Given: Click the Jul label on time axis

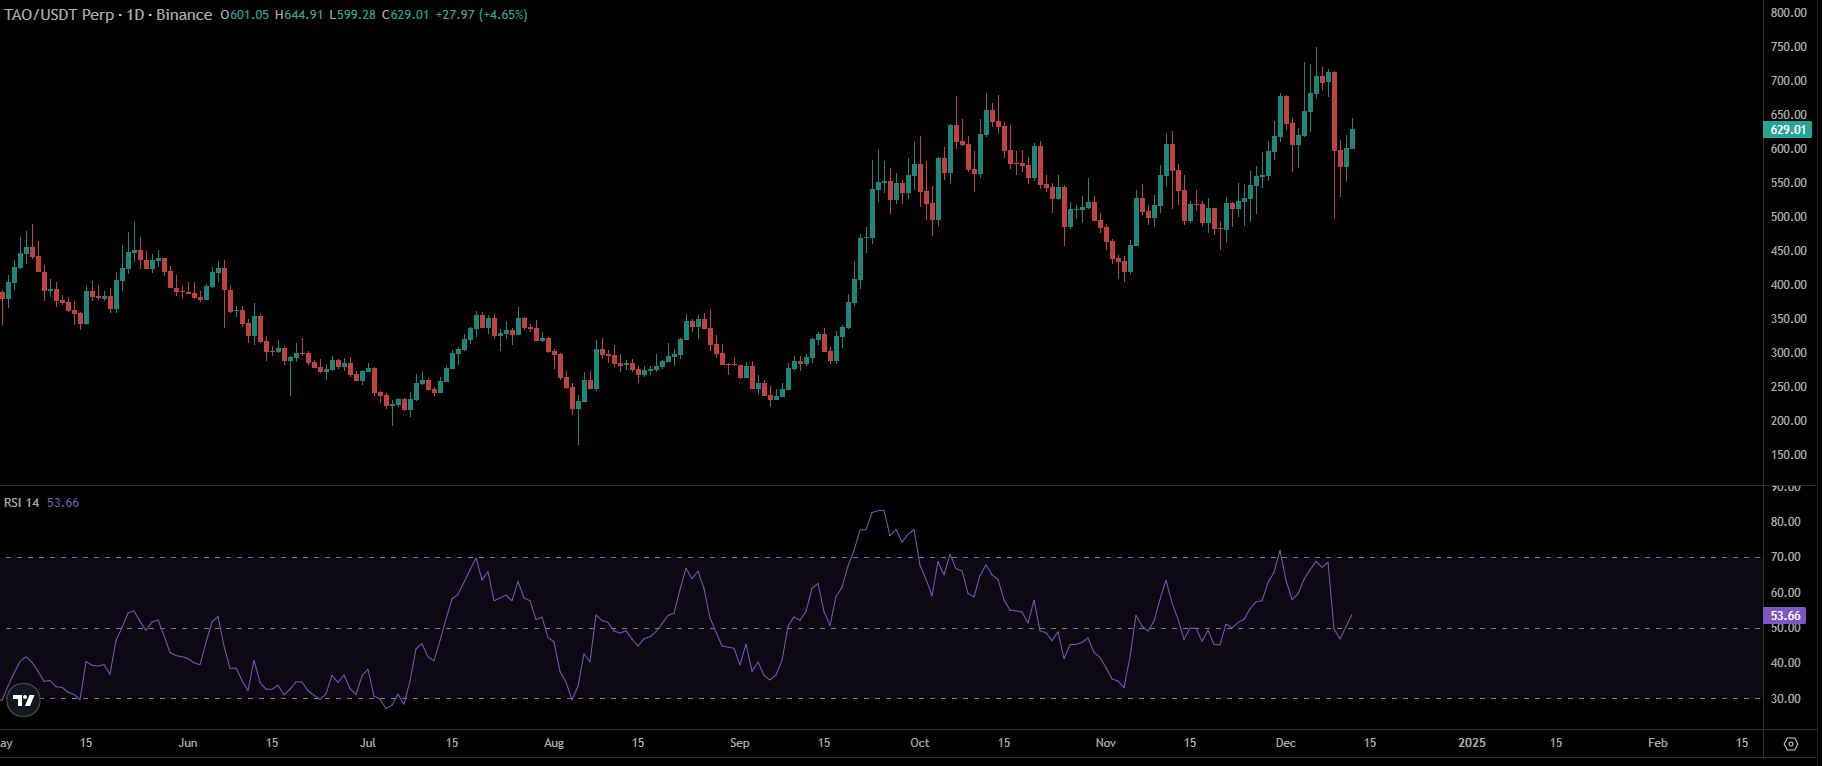Looking at the screenshot, I should click(368, 743).
